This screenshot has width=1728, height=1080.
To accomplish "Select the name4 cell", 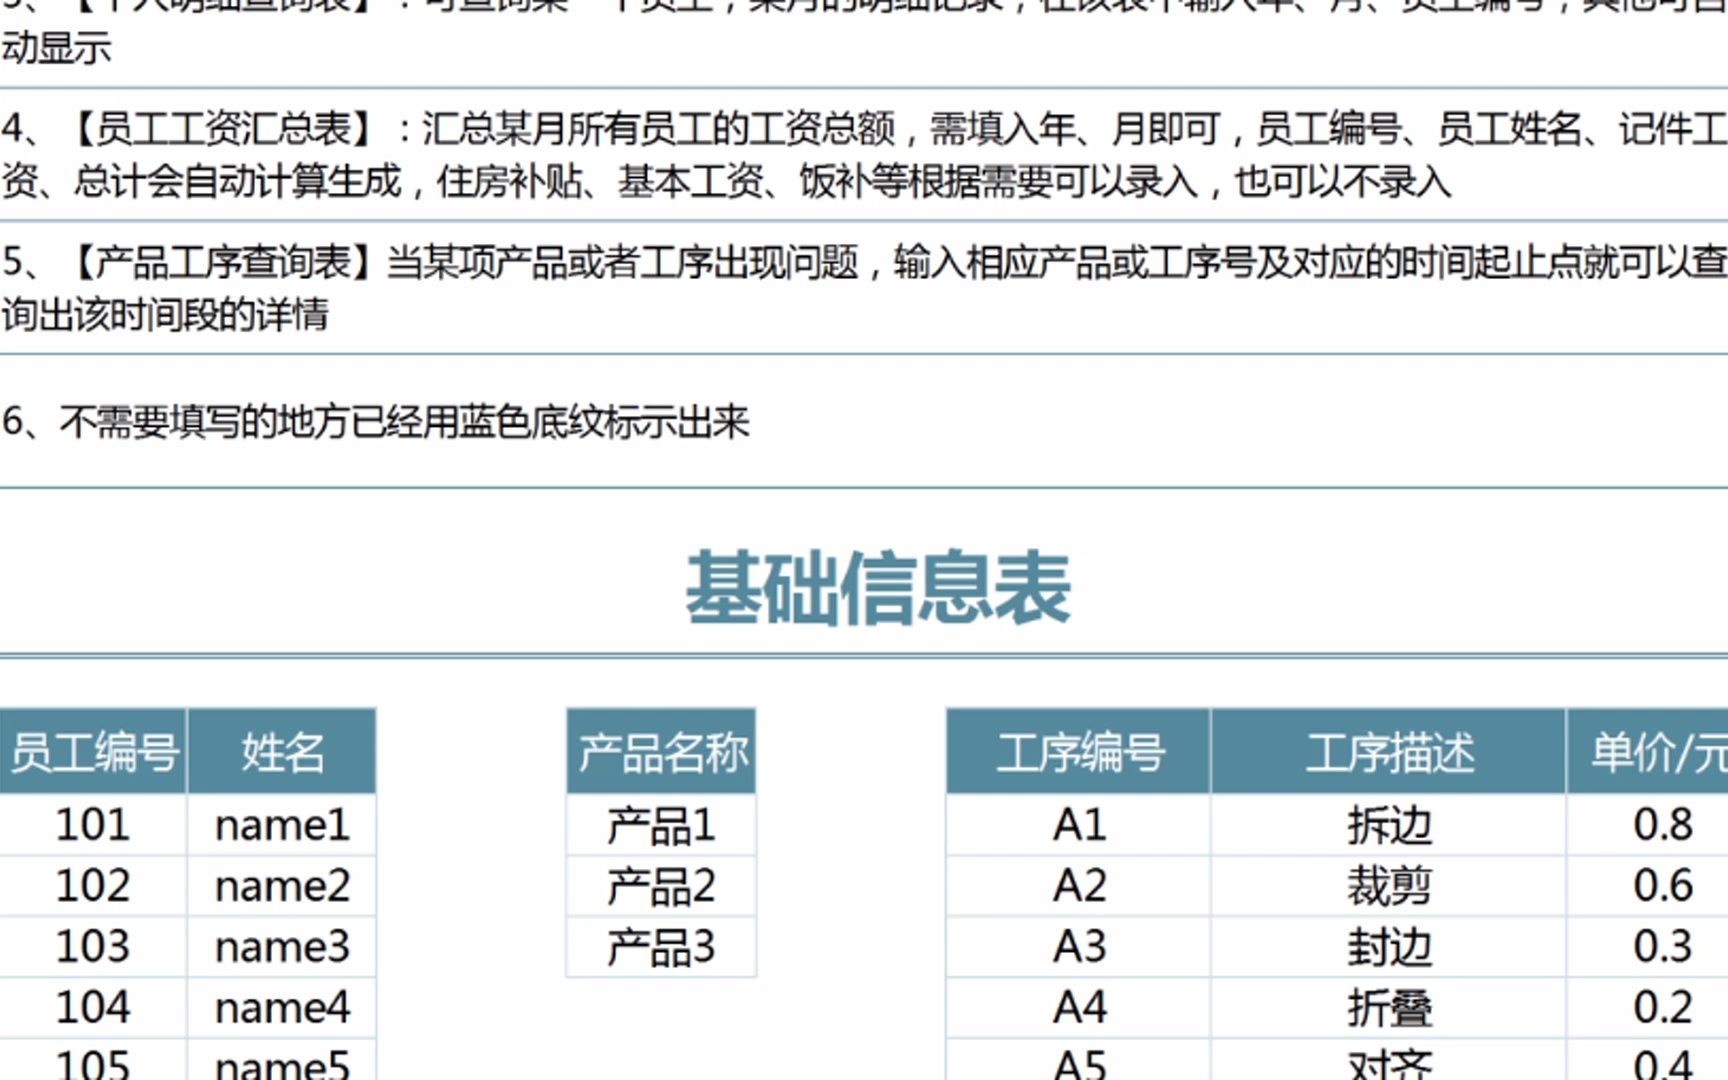I will point(282,1008).
